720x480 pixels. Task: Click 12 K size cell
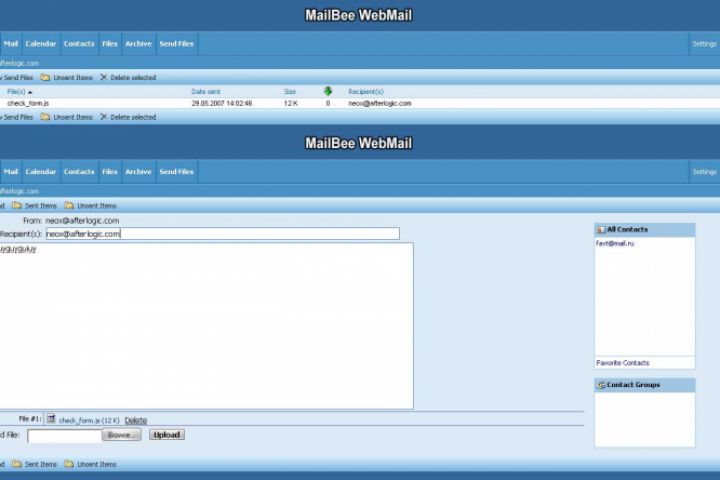(x=291, y=103)
